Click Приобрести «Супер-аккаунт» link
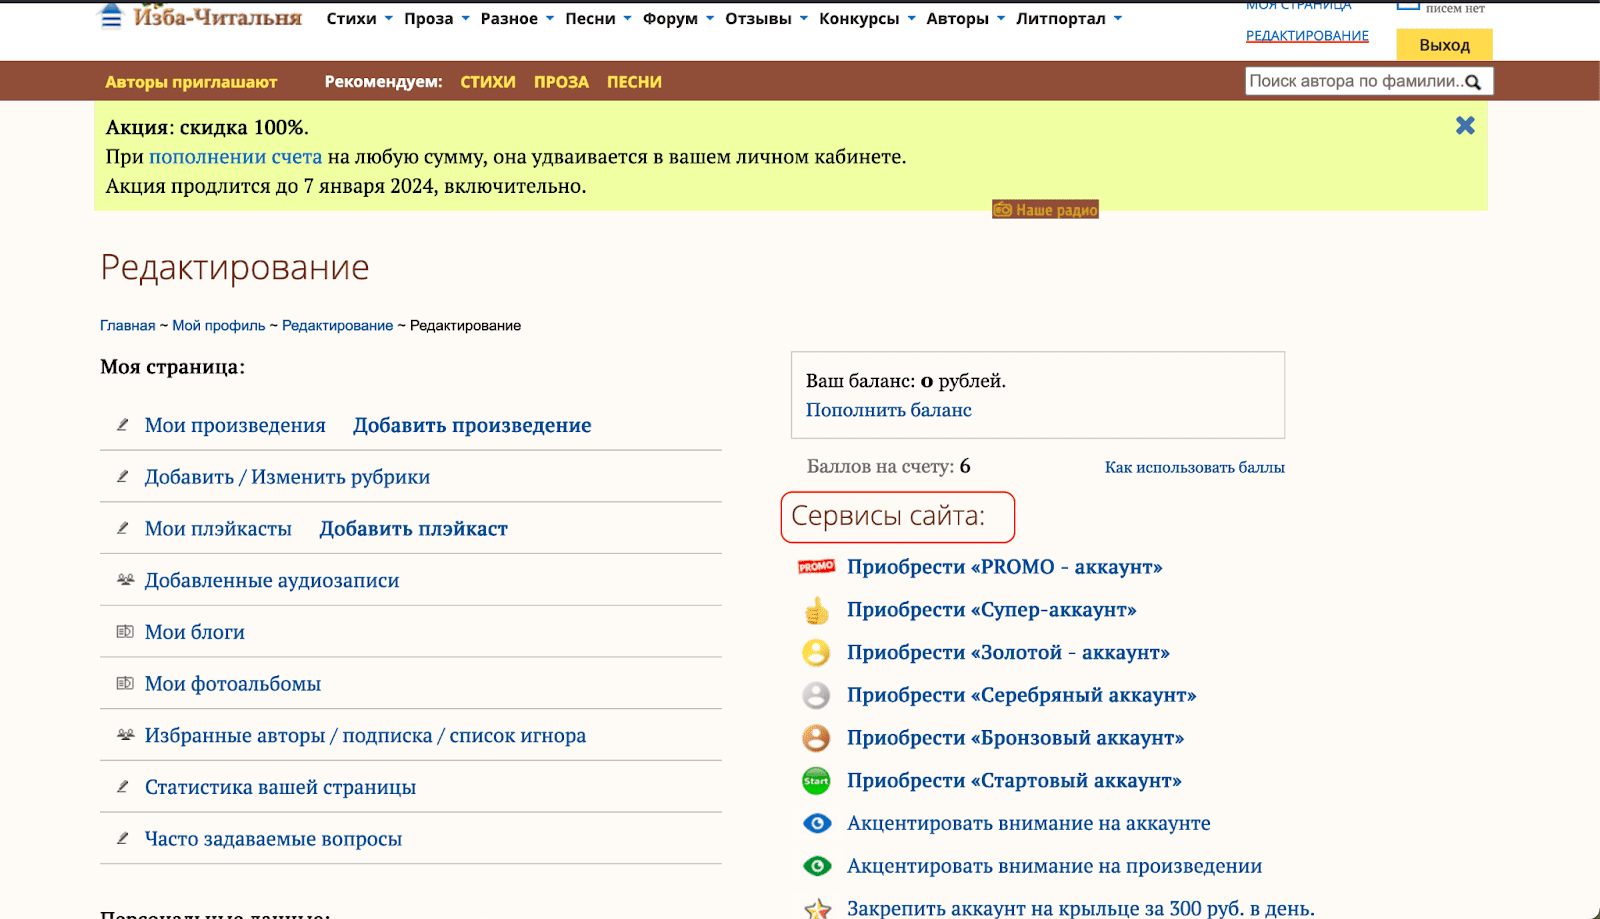The height and width of the screenshot is (919, 1600). click(991, 610)
